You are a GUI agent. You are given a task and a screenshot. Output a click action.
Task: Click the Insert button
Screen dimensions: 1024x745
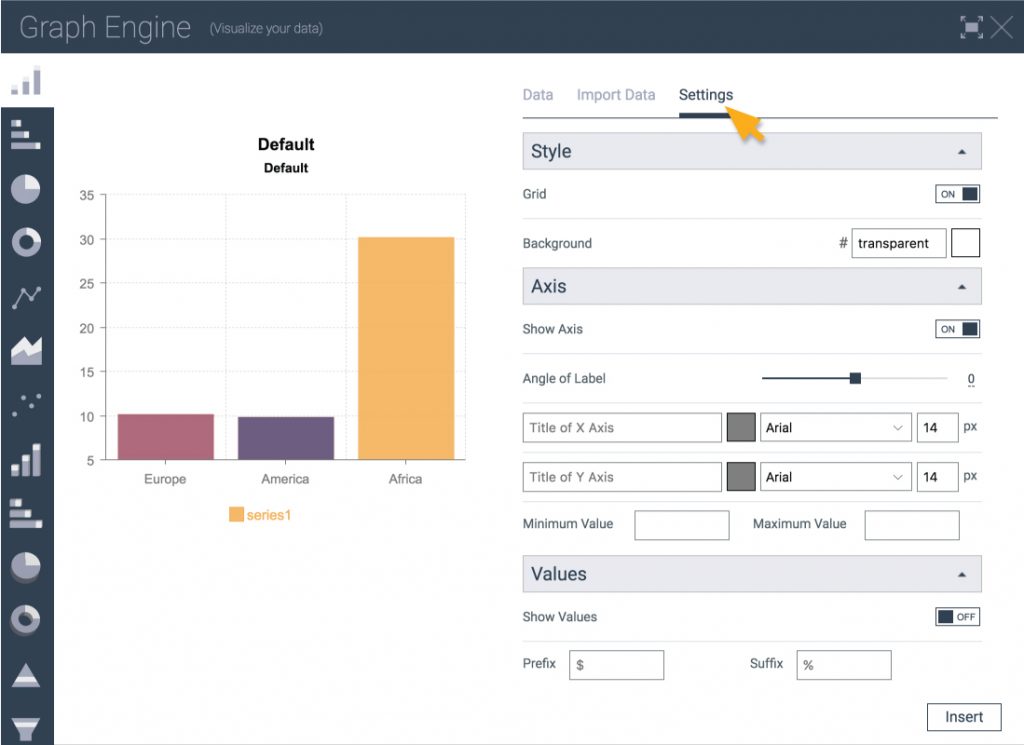click(963, 716)
